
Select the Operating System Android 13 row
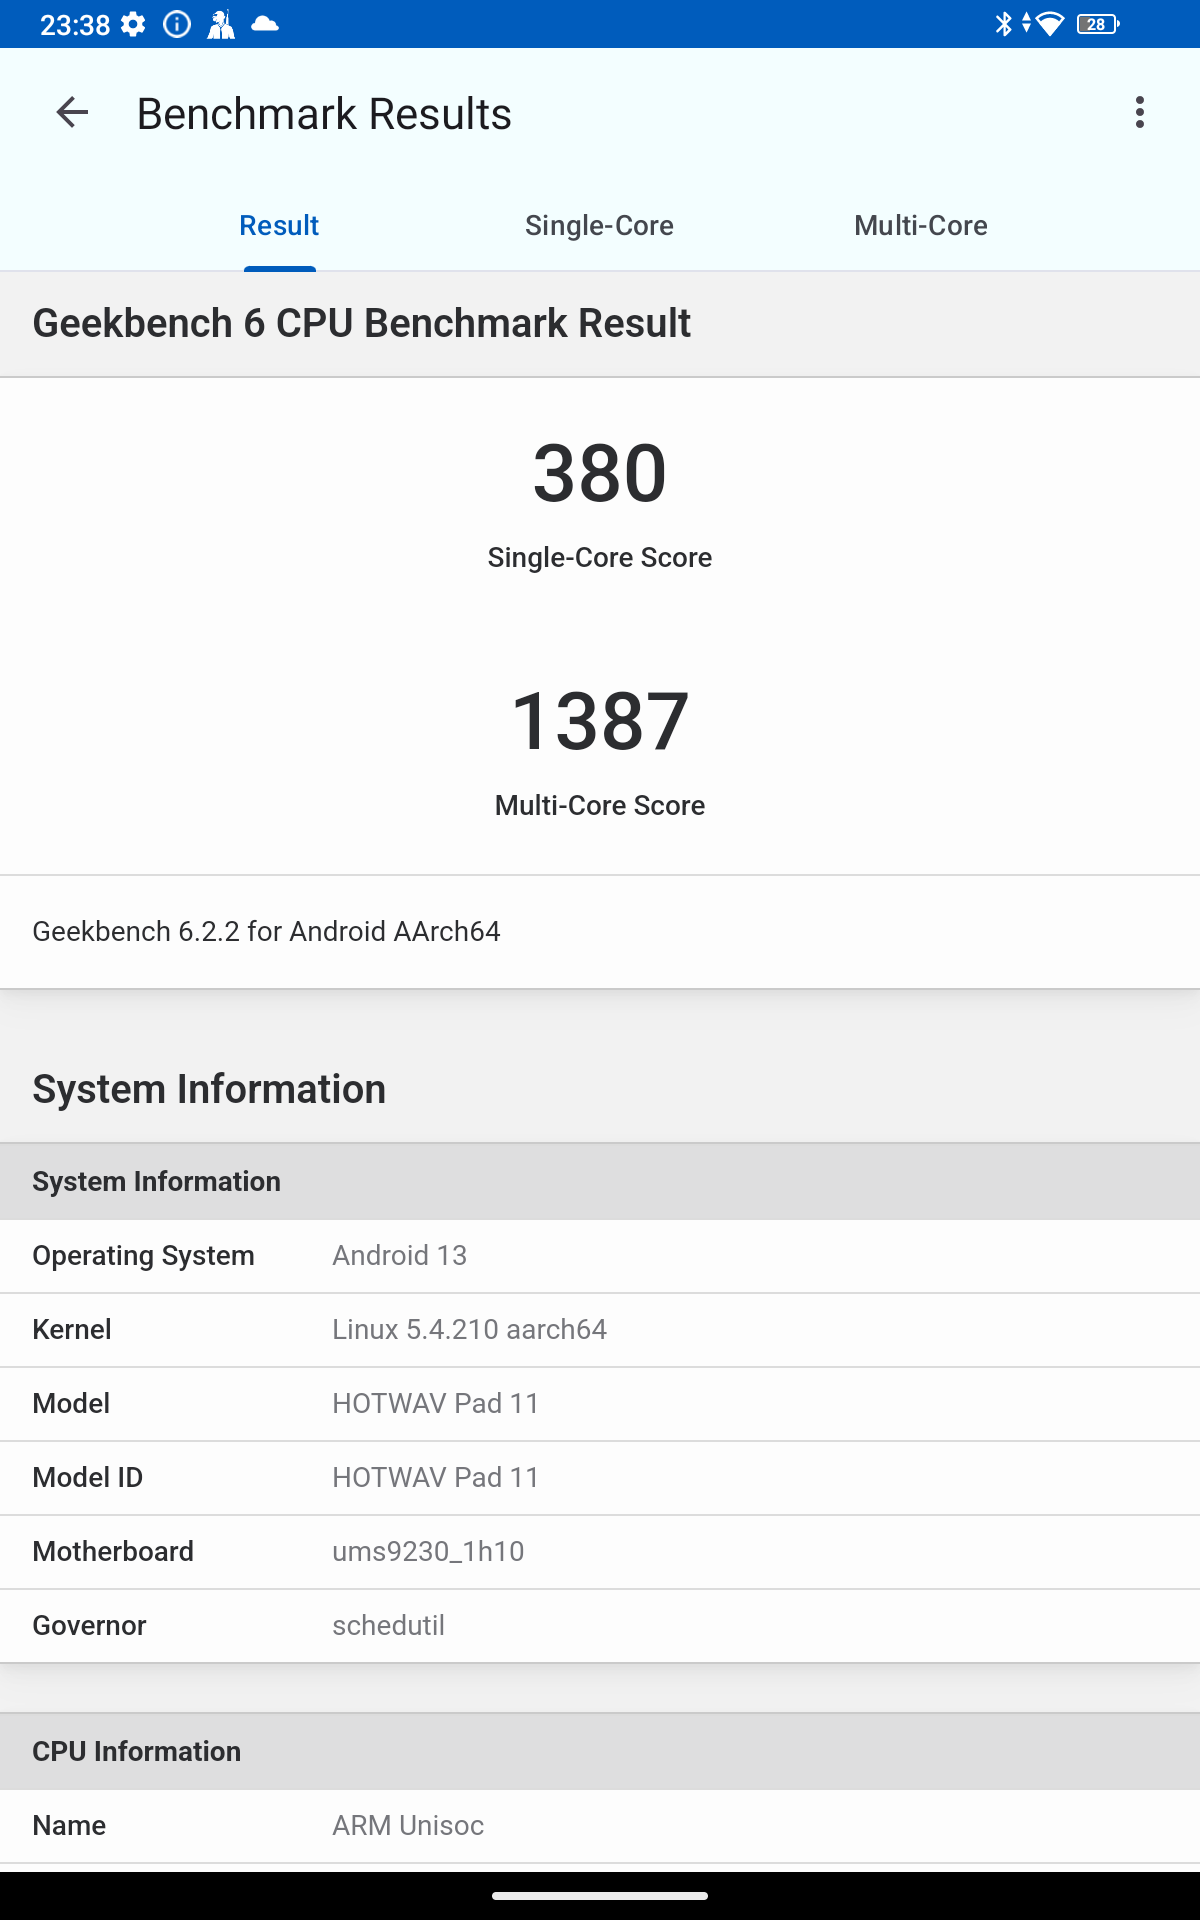pos(600,1256)
